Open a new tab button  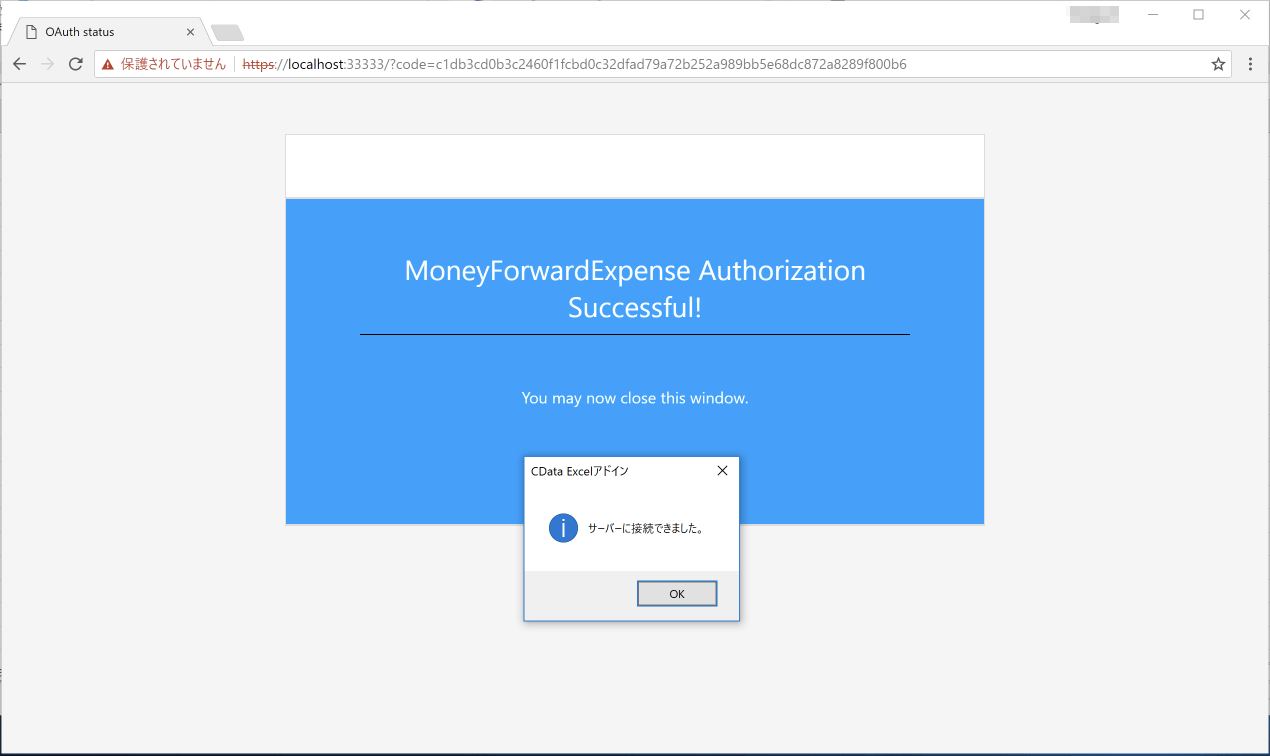point(228,33)
